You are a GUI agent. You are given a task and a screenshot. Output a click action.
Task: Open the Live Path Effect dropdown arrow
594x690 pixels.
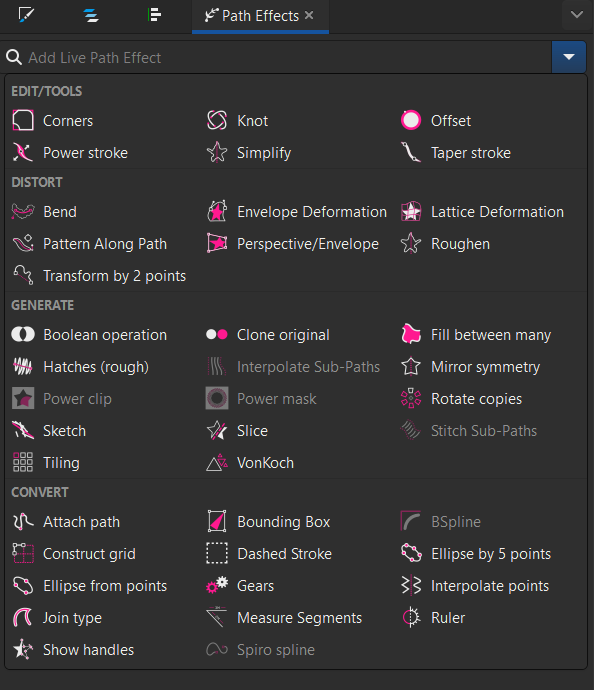point(568,57)
